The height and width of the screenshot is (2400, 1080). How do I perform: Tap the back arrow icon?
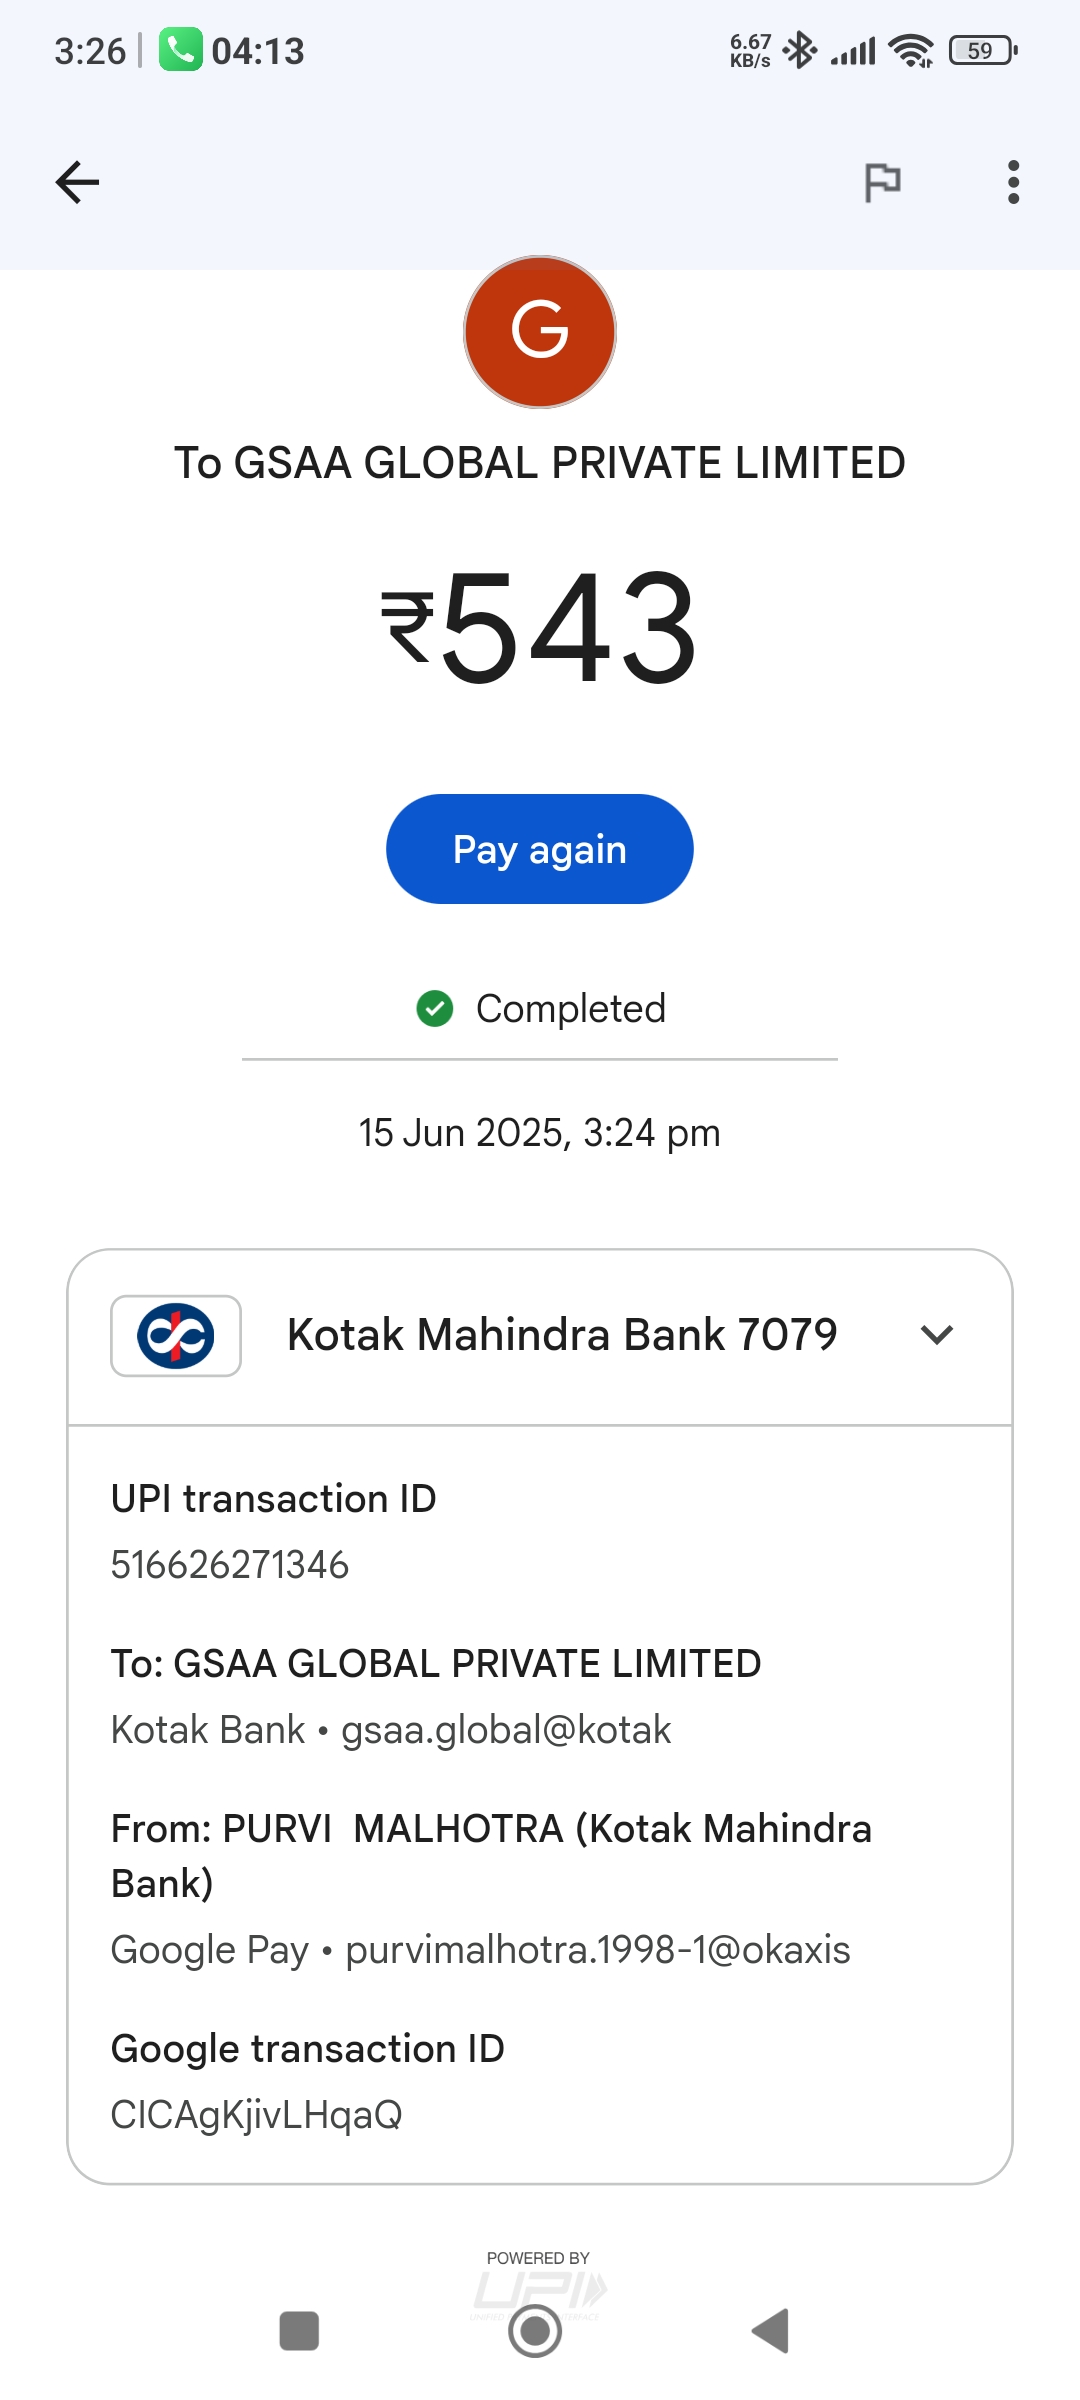pos(77,182)
